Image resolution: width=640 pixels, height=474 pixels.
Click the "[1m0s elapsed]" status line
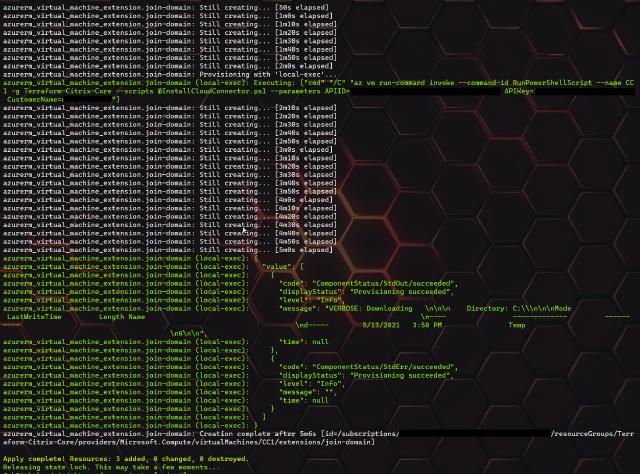(x=304, y=16)
